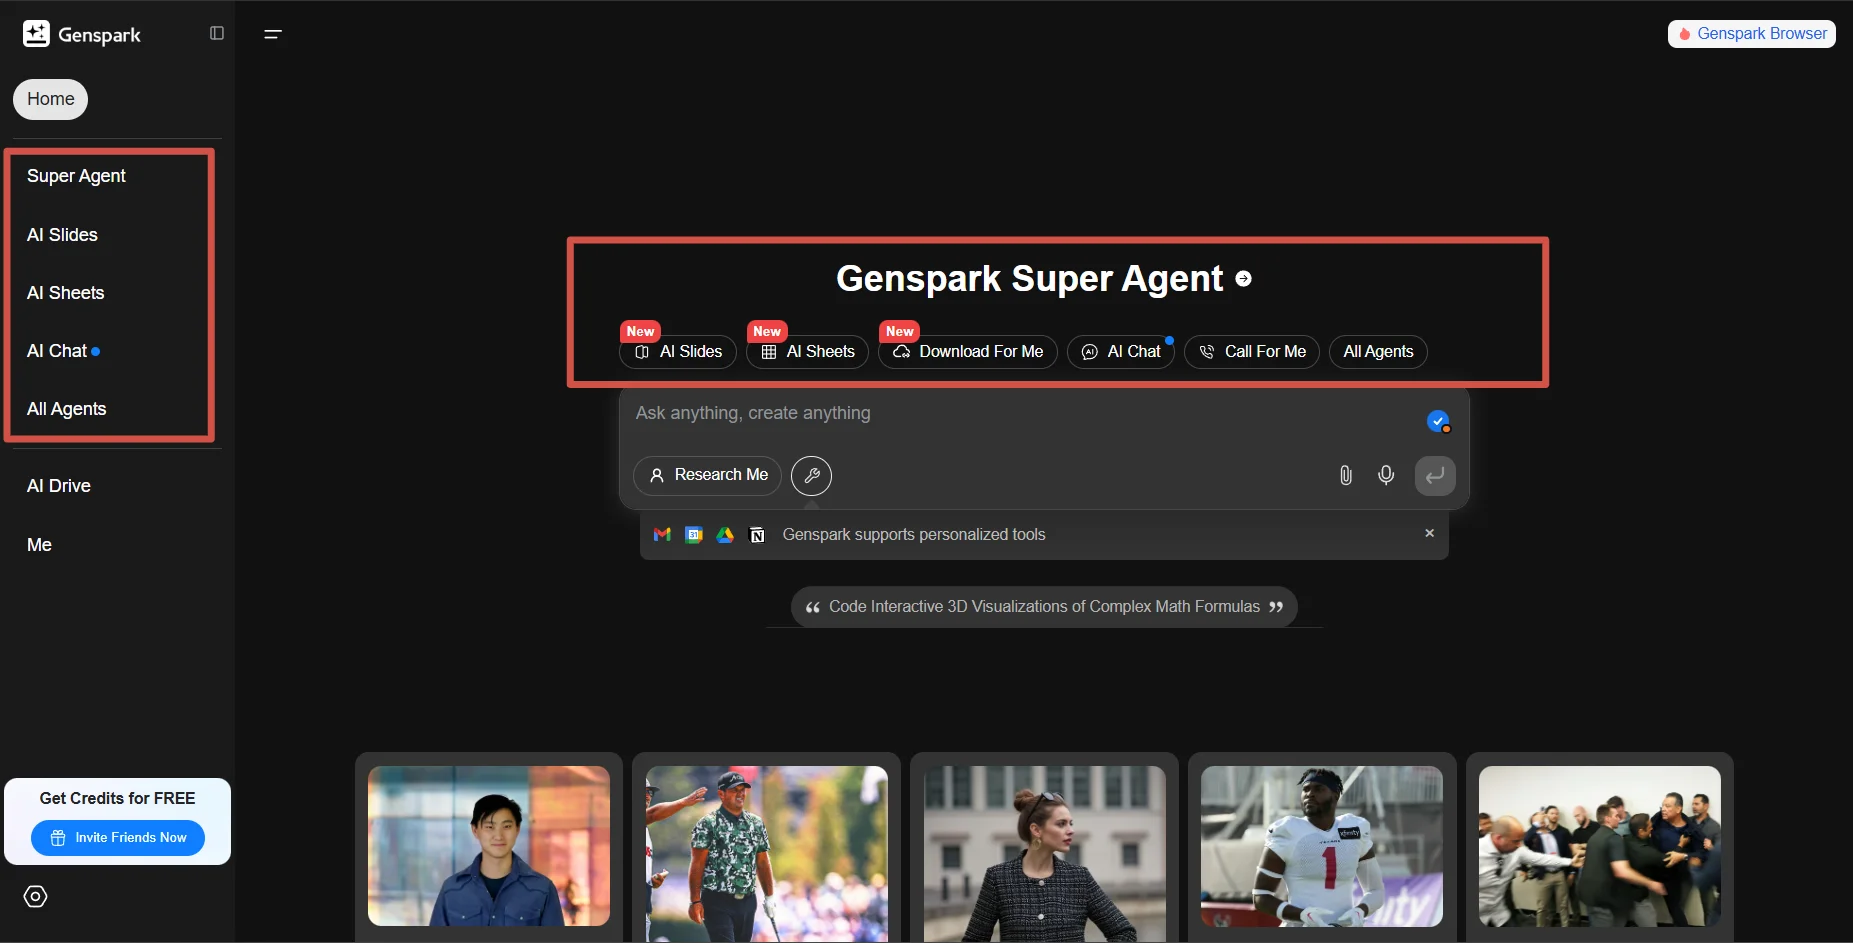Submit prompt with enter arrow button
The image size is (1853, 943).
[1435, 475]
